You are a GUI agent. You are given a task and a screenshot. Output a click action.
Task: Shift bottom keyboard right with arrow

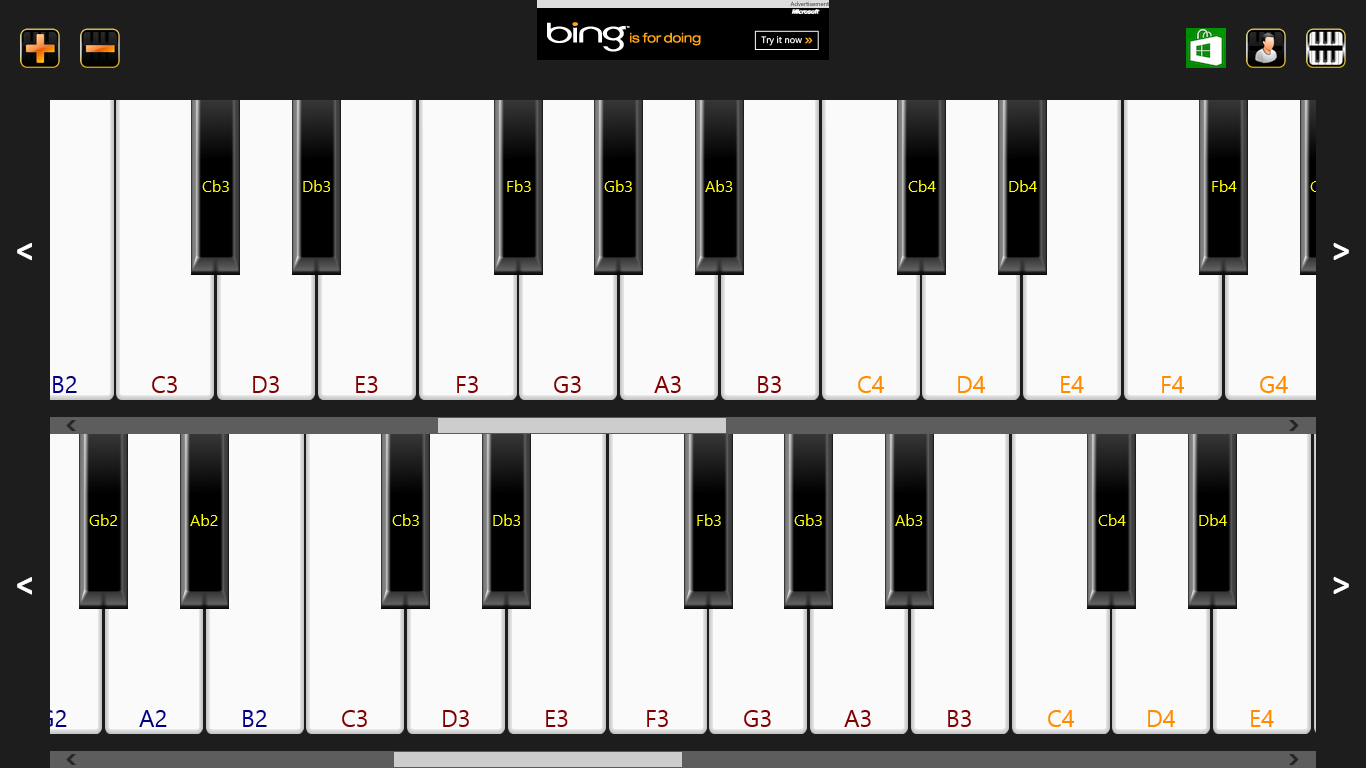pos(1341,585)
